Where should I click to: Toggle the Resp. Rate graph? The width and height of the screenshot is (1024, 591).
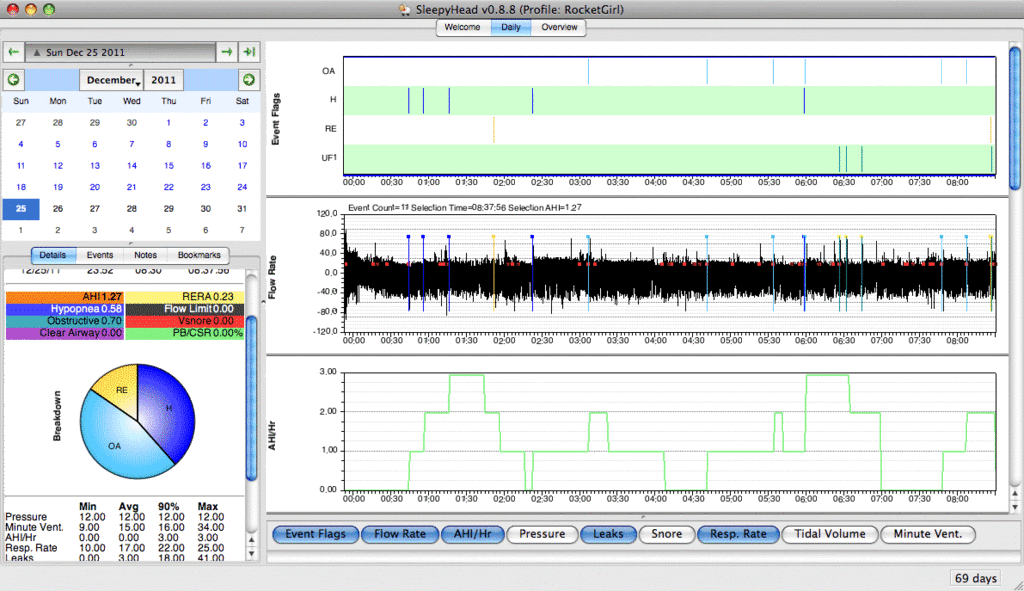click(738, 534)
